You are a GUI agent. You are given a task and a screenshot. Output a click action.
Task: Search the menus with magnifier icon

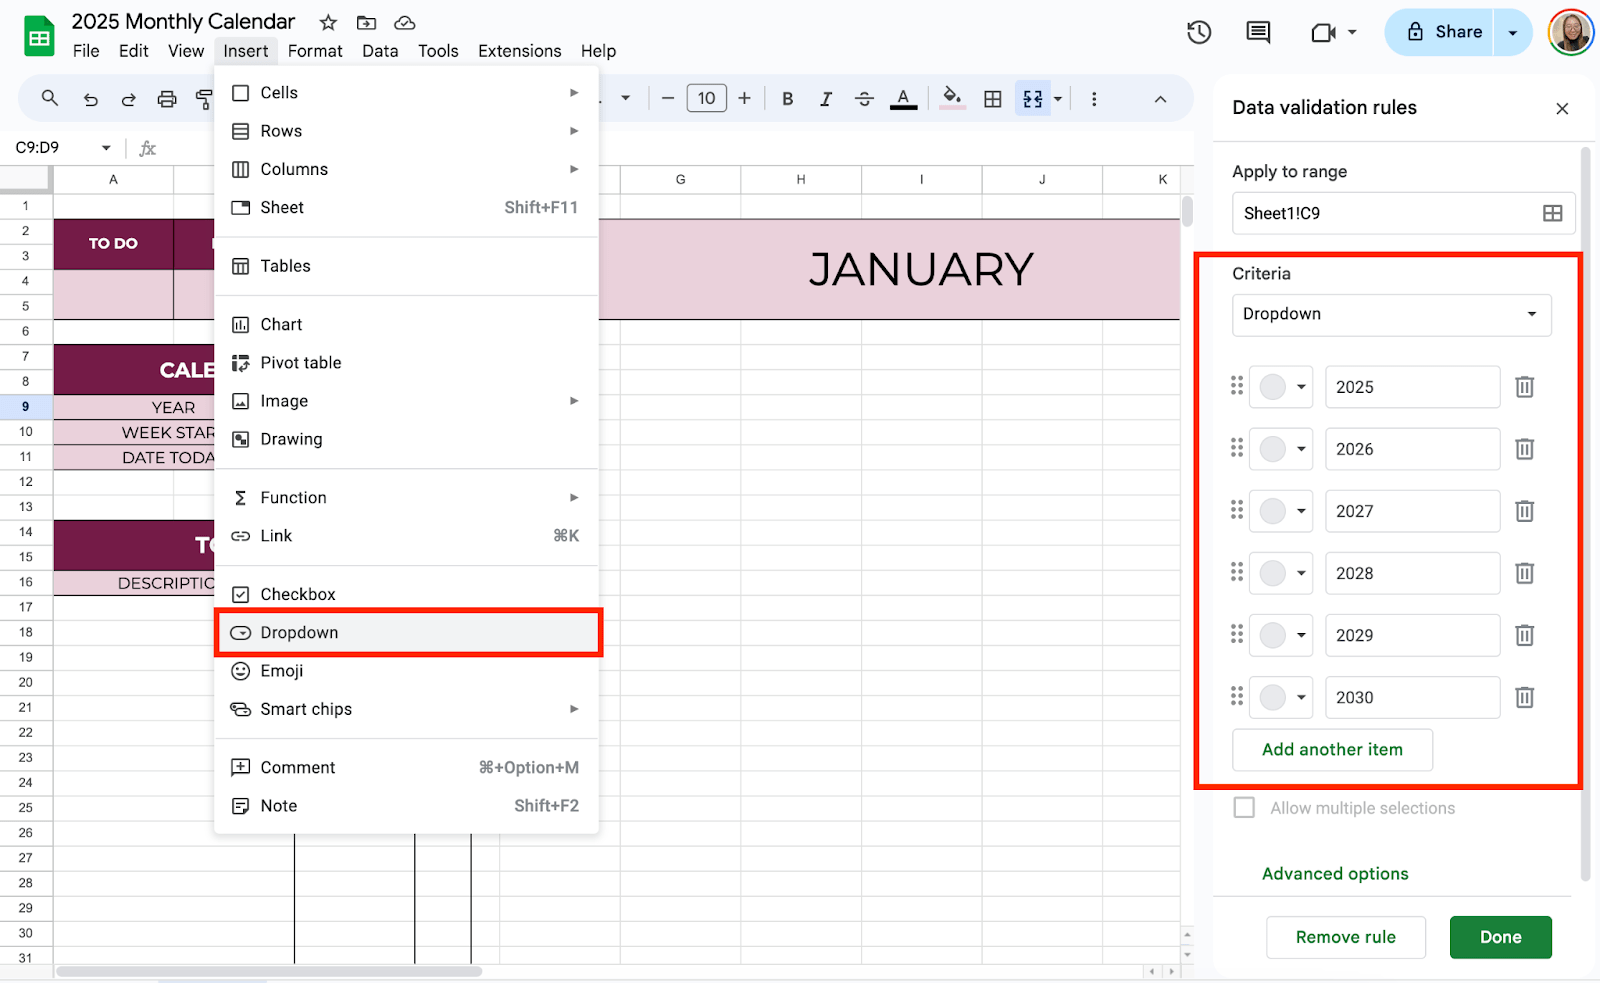point(48,98)
